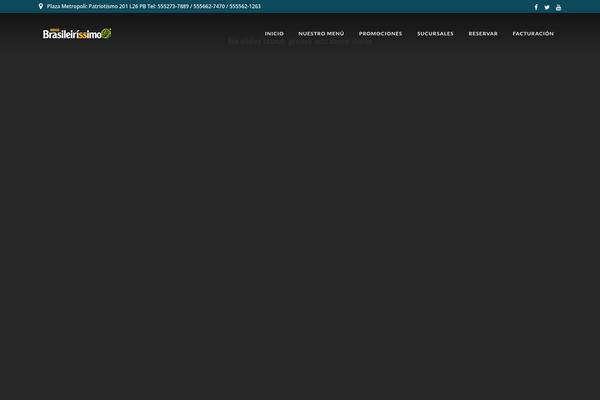Open the Facebook social icon

536,7
